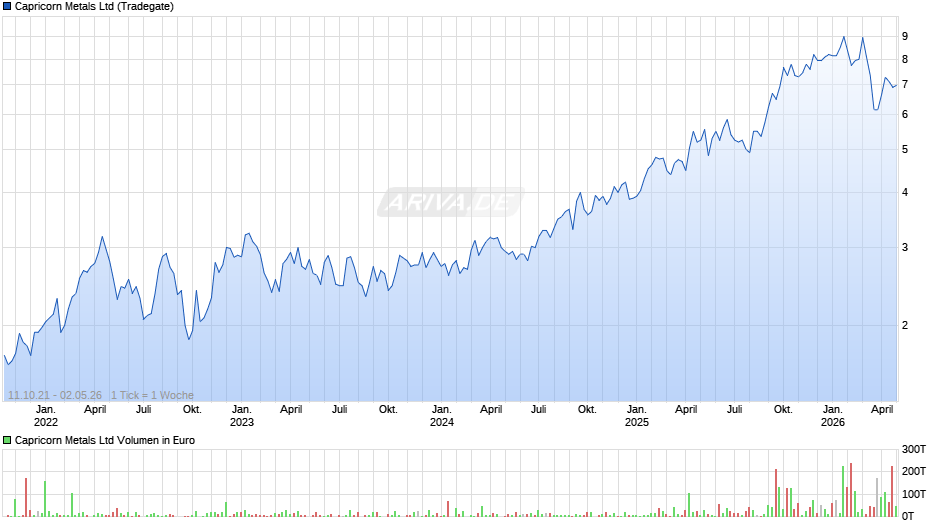Click the volume axis label 300T
Screen dimensions: 940x526
click(914, 449)
